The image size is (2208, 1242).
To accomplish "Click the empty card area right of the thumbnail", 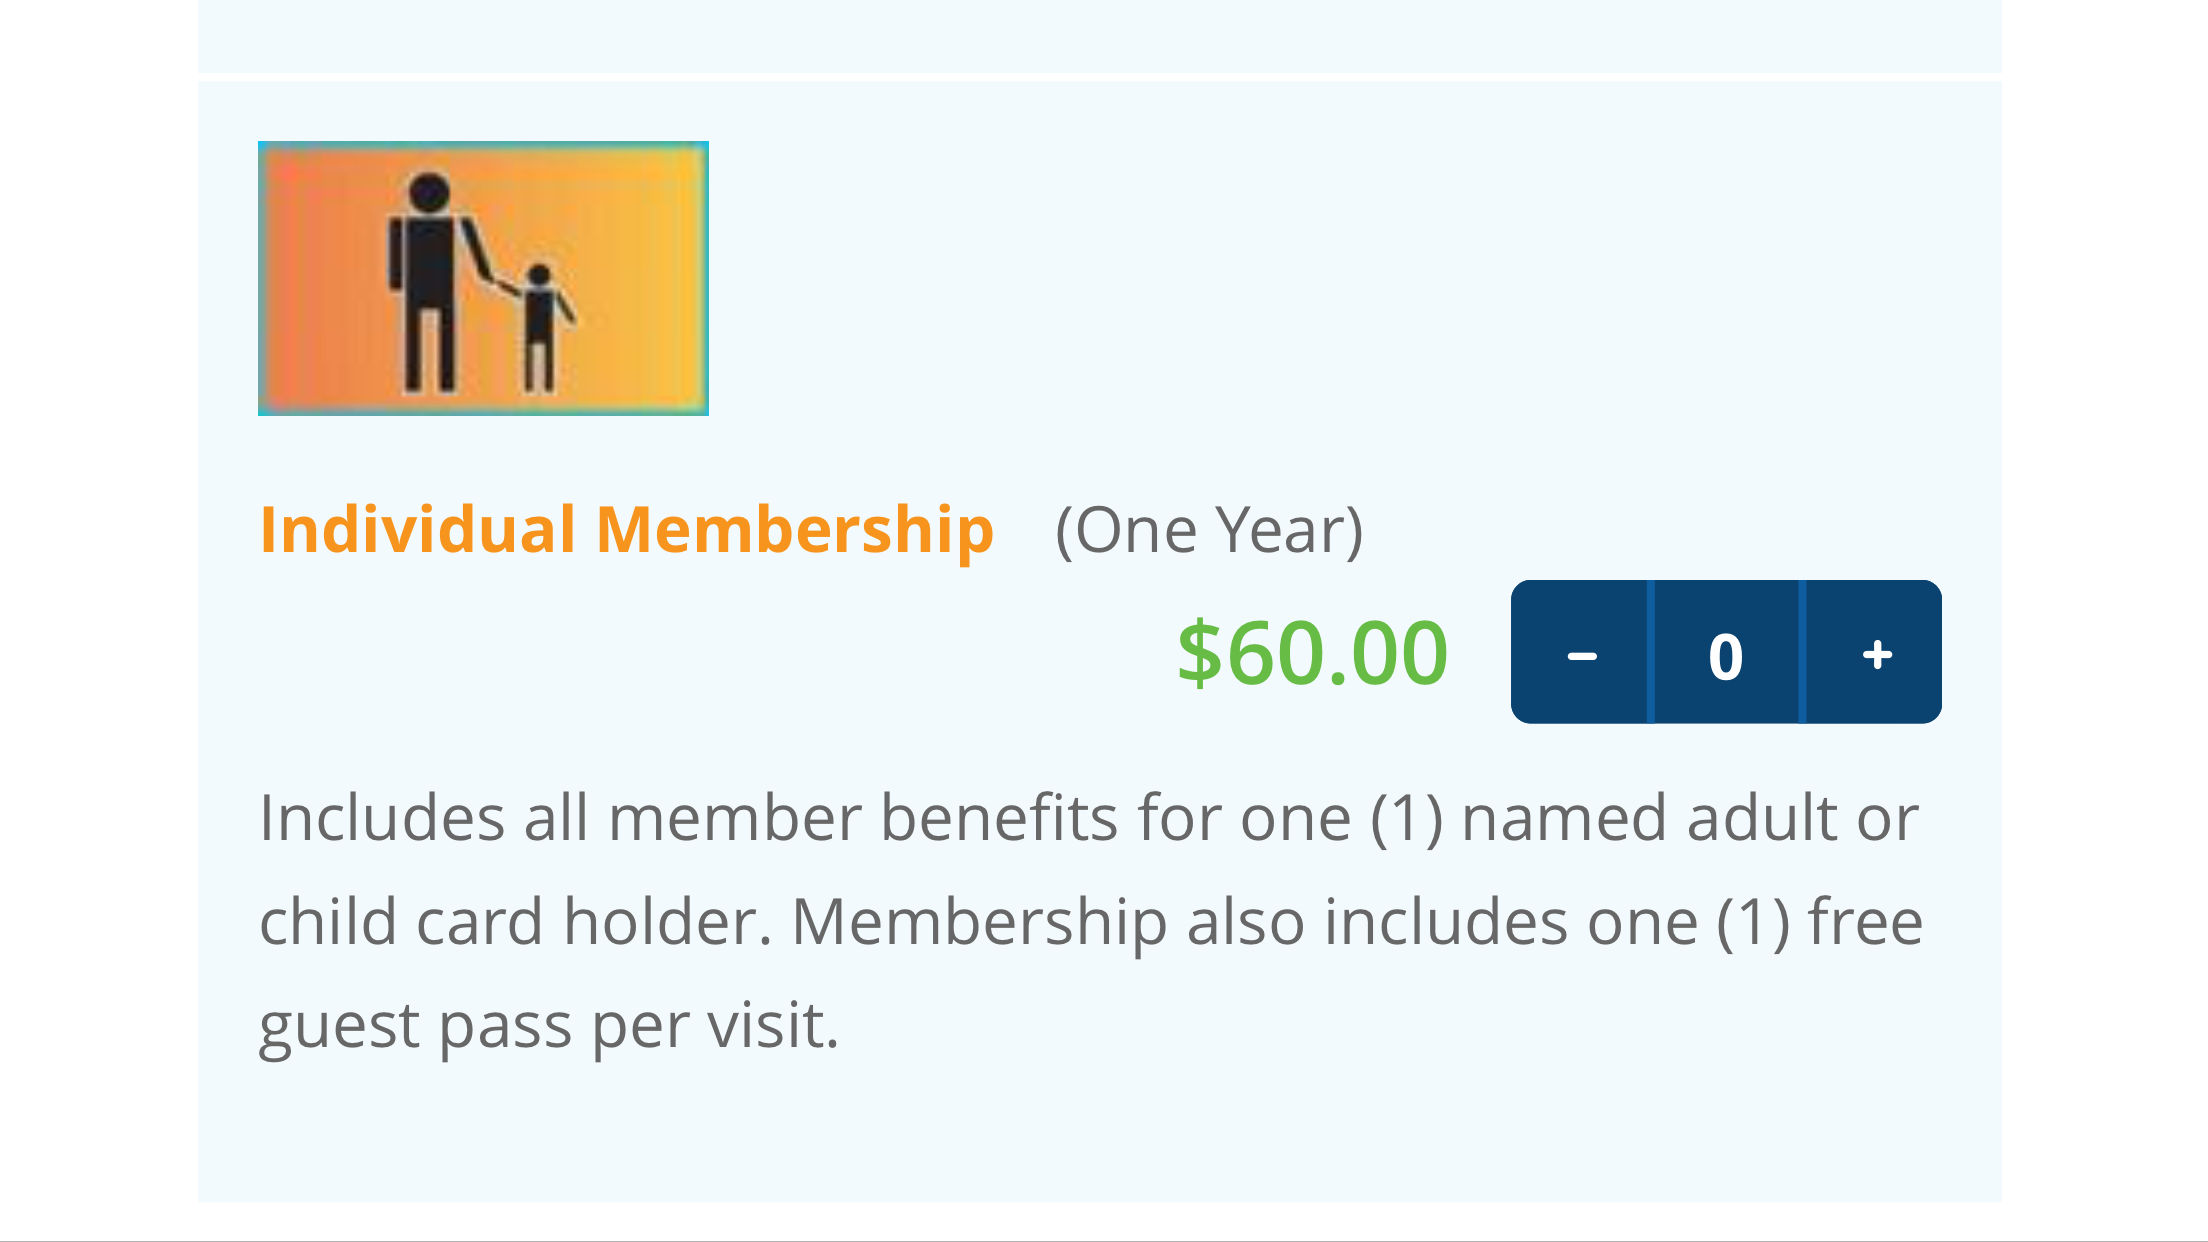I will coord(1350,278).
